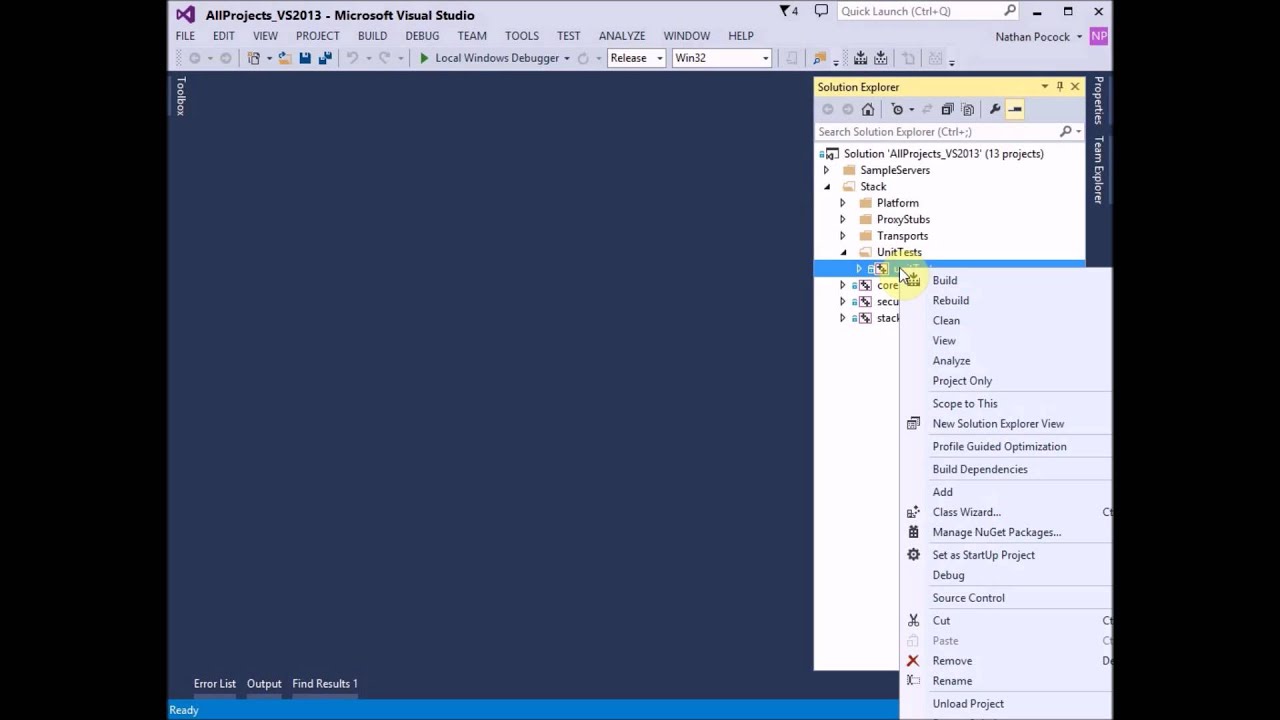Click the red Remove X icon
The height and width of the screenshot is (720, 1280).
click(913, 660)
